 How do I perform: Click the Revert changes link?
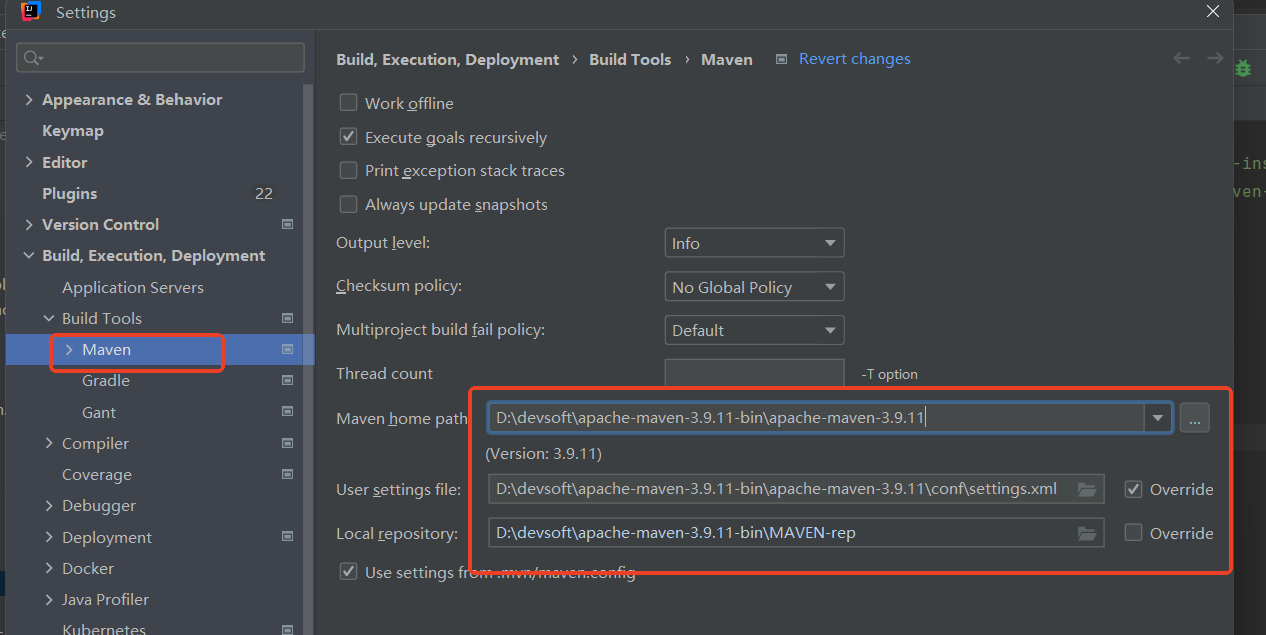click(854, 59)
